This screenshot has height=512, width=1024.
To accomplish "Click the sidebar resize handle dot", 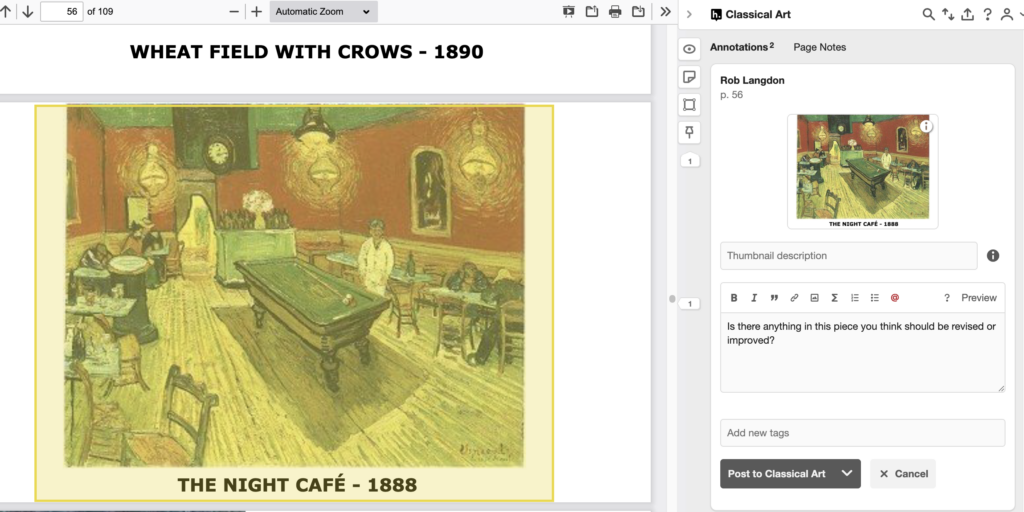I will [x=672, y=299].
